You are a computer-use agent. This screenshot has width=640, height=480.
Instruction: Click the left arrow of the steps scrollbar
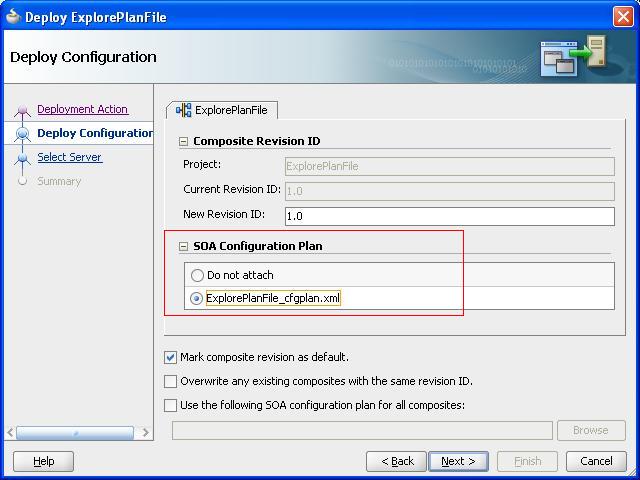click(x=10, y=433)
